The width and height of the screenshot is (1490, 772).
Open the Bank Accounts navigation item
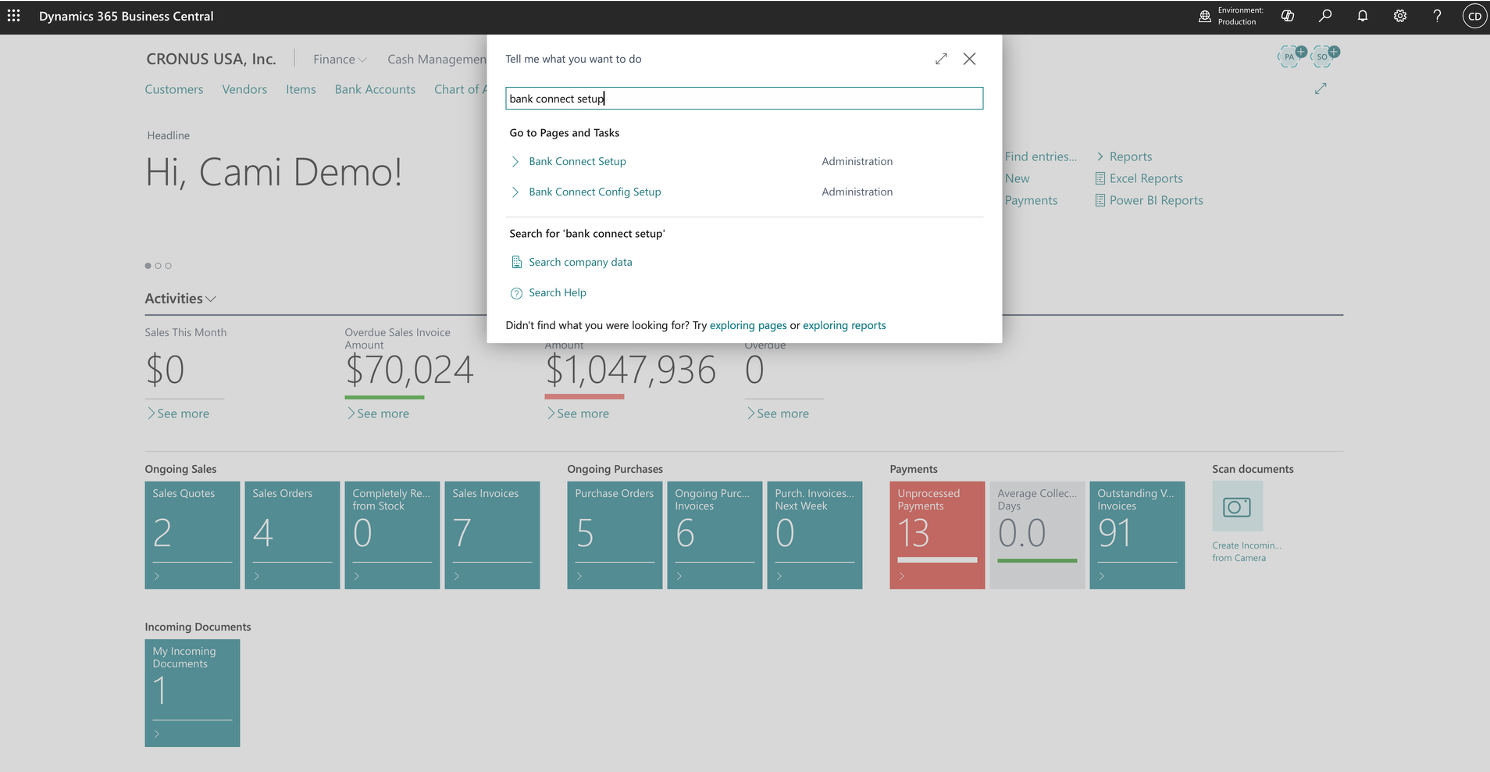(x=375, y=90)
